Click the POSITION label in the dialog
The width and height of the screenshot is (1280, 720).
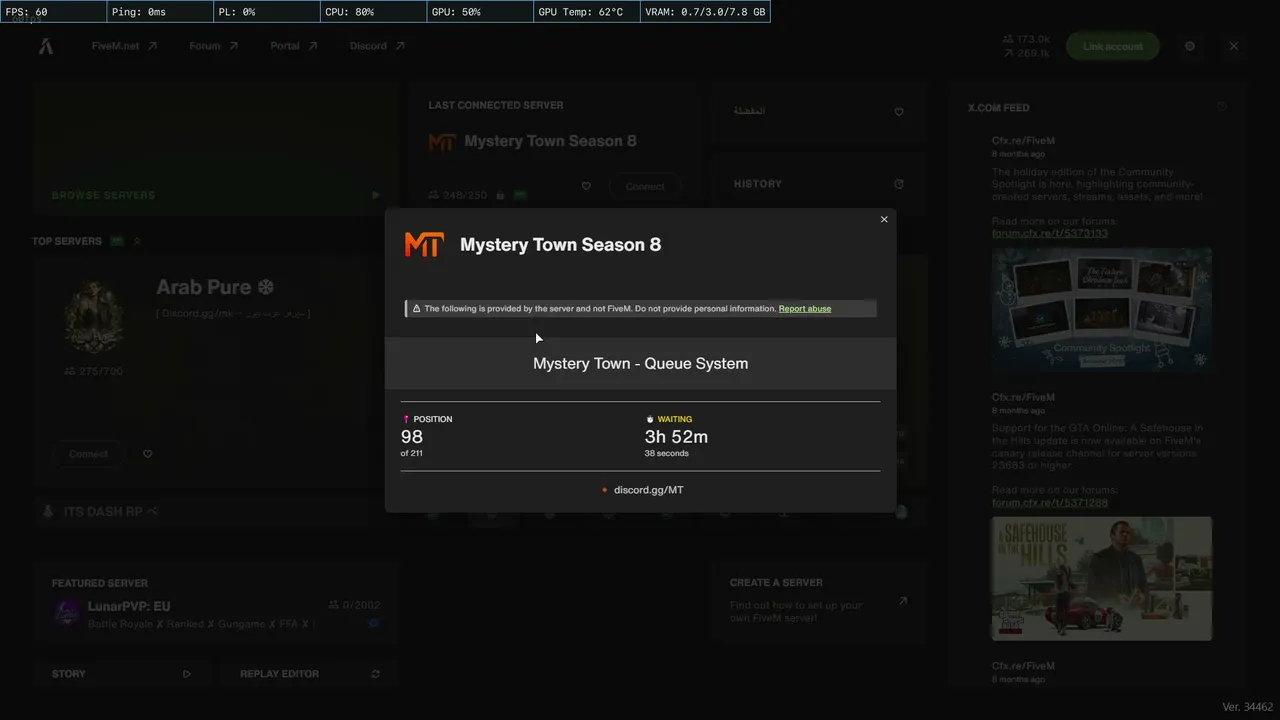coord(433,419)
